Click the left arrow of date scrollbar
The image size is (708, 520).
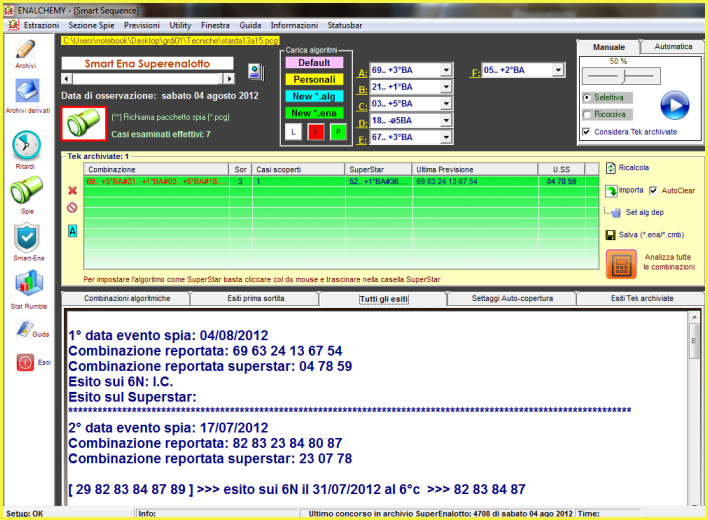click(x=66, y=79)
